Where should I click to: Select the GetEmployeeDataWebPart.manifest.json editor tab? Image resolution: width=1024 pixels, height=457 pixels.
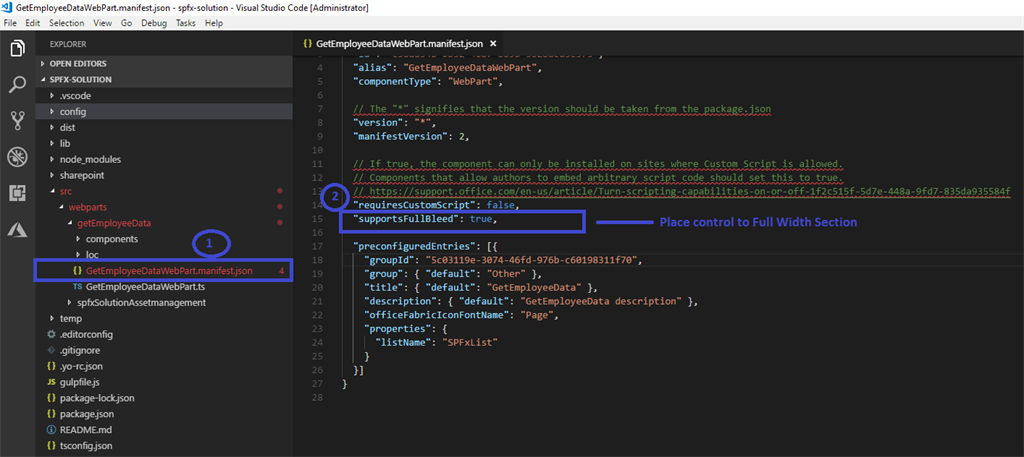coord(398,44)
